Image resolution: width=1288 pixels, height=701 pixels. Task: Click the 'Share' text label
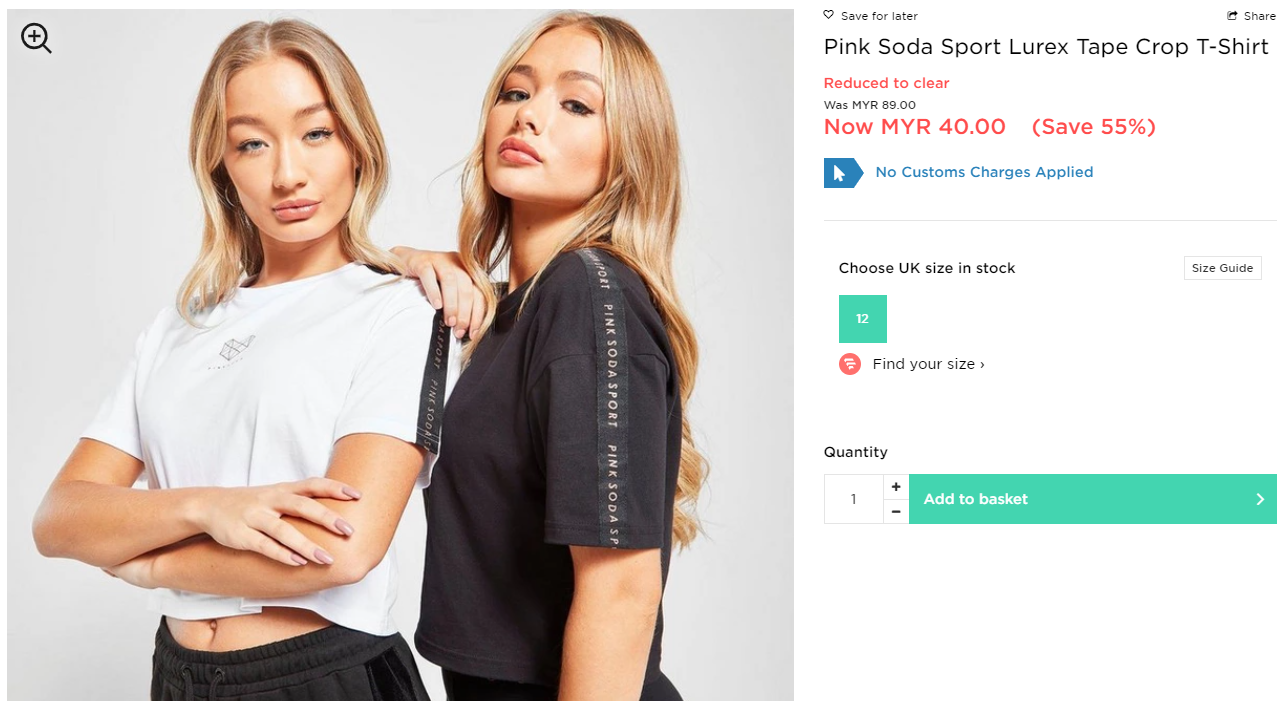pyautogui.click(x=1260, y=16)
